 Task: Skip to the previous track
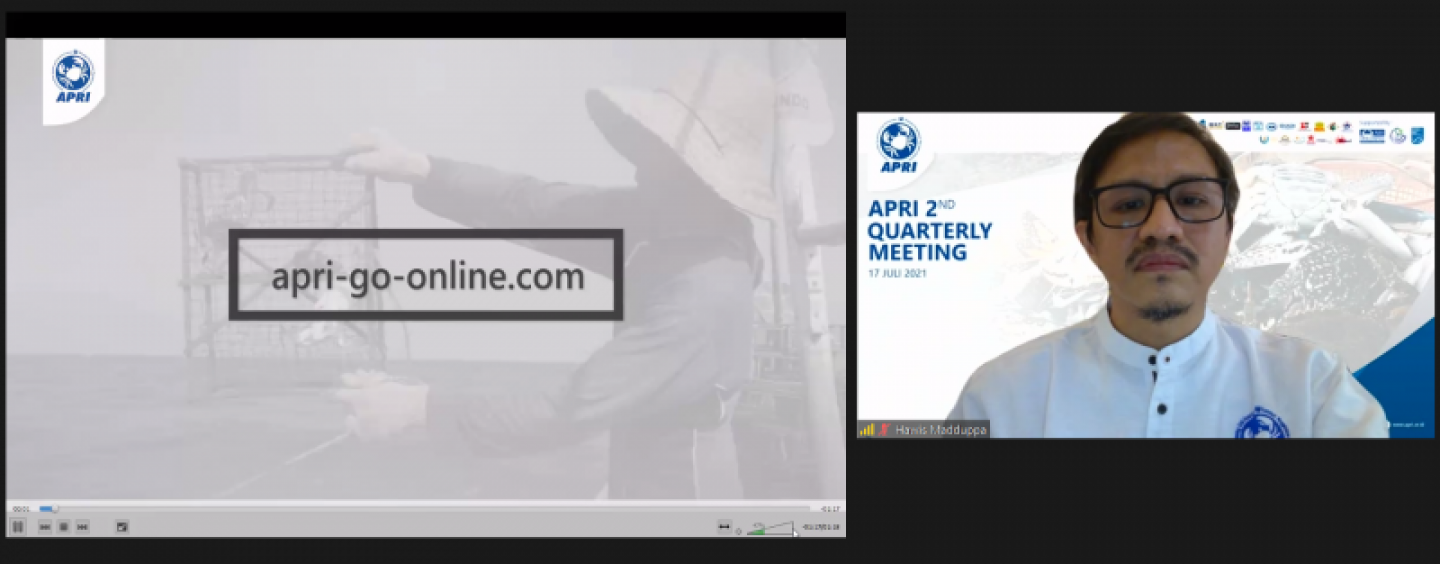pos(45,527)
